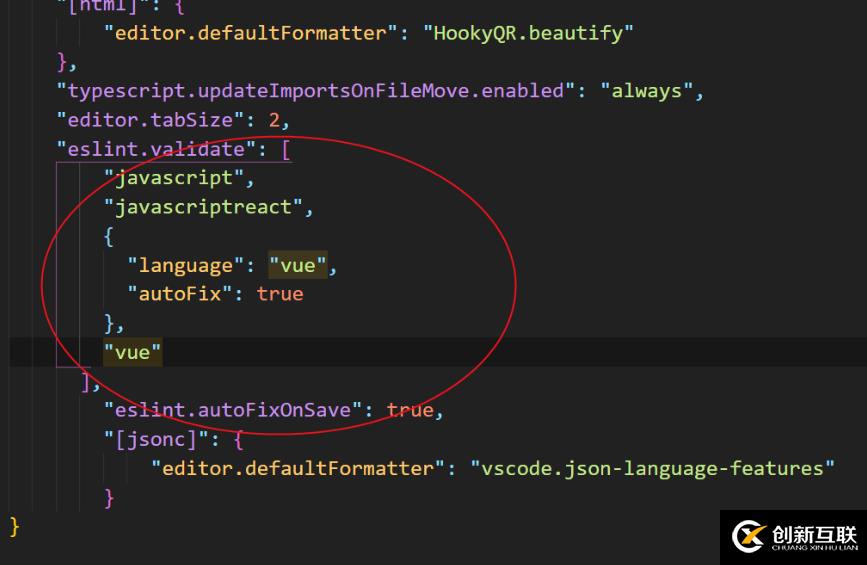Click the "language" key
867x565 pixels.
185,265
